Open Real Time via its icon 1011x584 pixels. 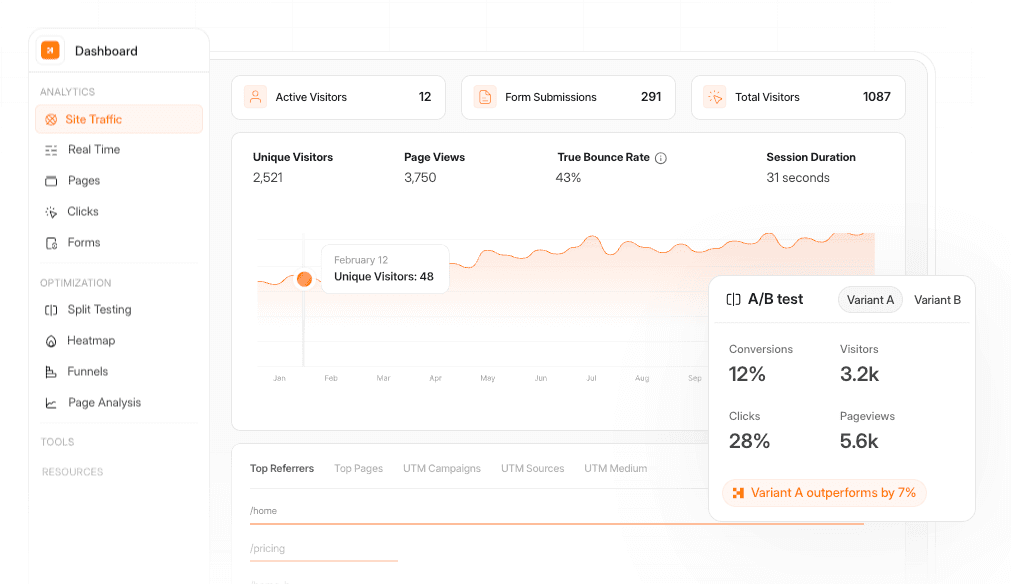coord(51,150)
